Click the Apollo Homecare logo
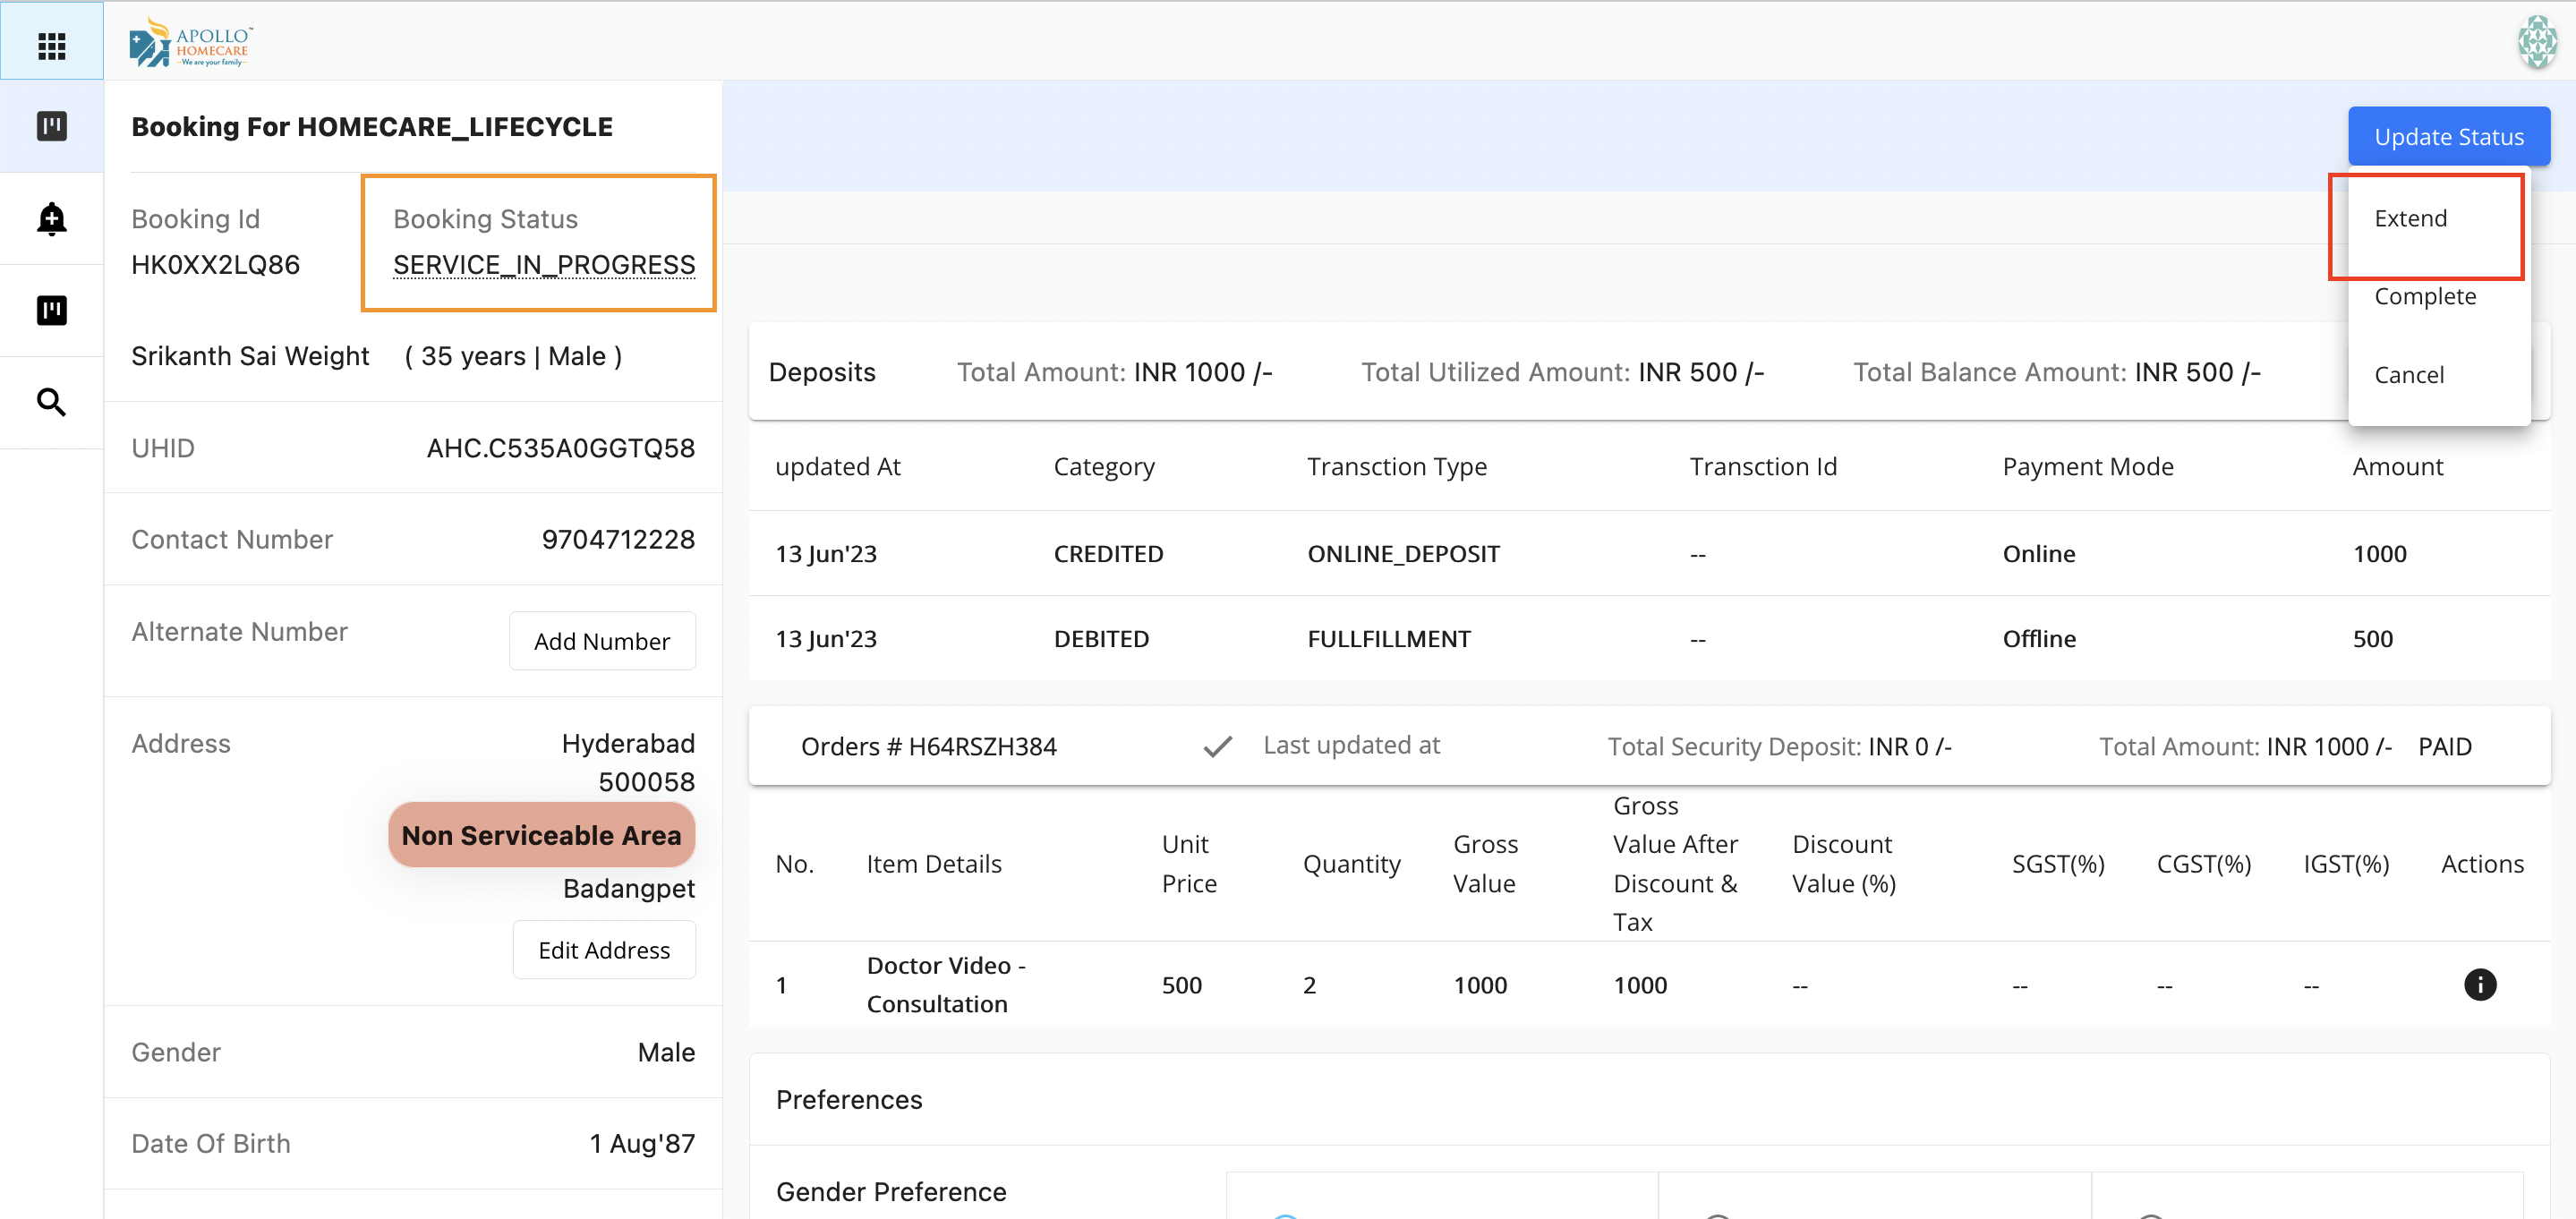 [x=191, y=43]
